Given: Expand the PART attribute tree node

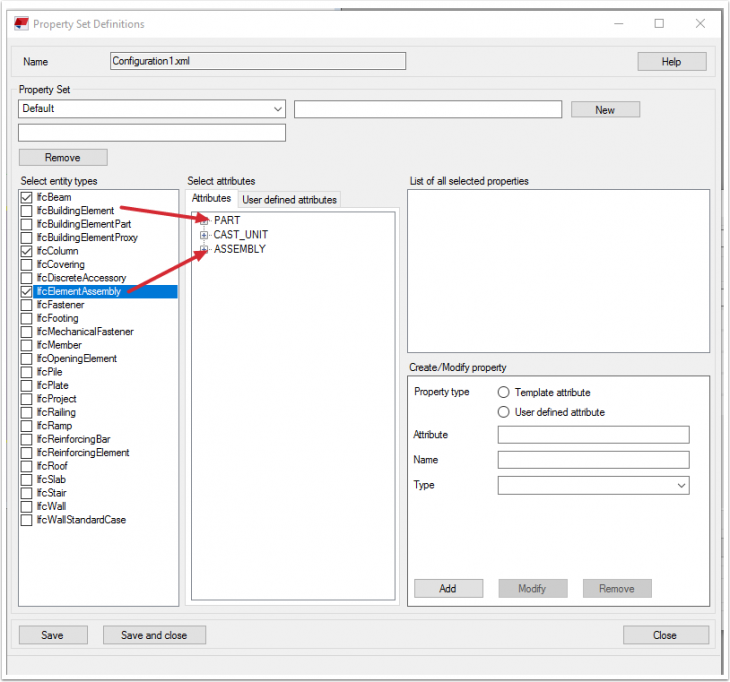Looking at the screenshot, I should coord(204,220).
